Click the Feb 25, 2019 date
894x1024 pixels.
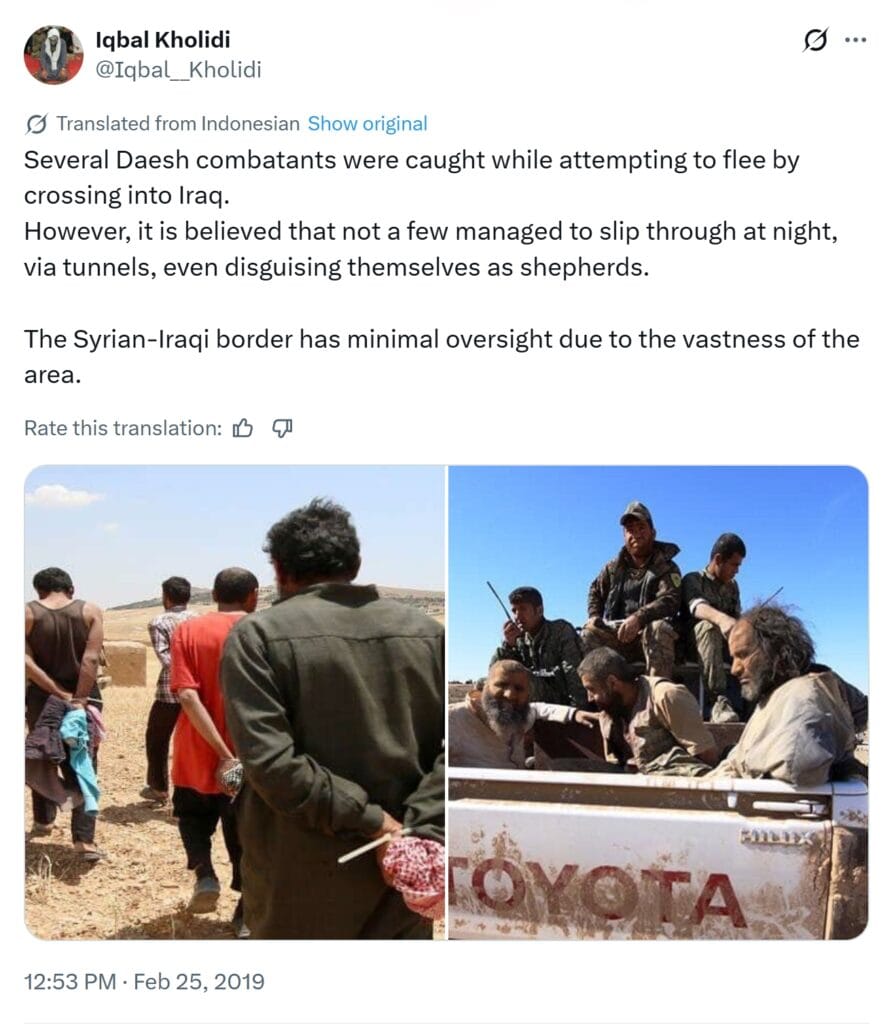(x=199, y=981)
